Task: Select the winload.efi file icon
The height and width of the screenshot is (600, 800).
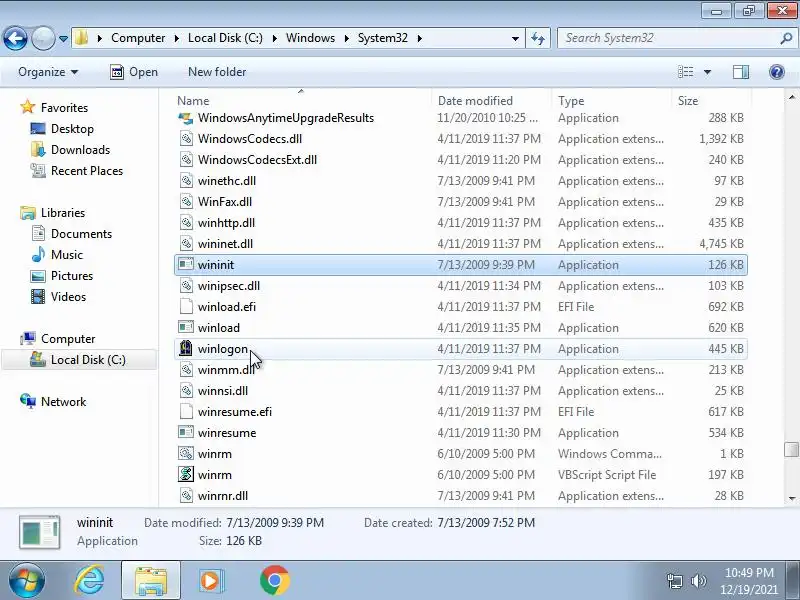Action: pos(186,307)
